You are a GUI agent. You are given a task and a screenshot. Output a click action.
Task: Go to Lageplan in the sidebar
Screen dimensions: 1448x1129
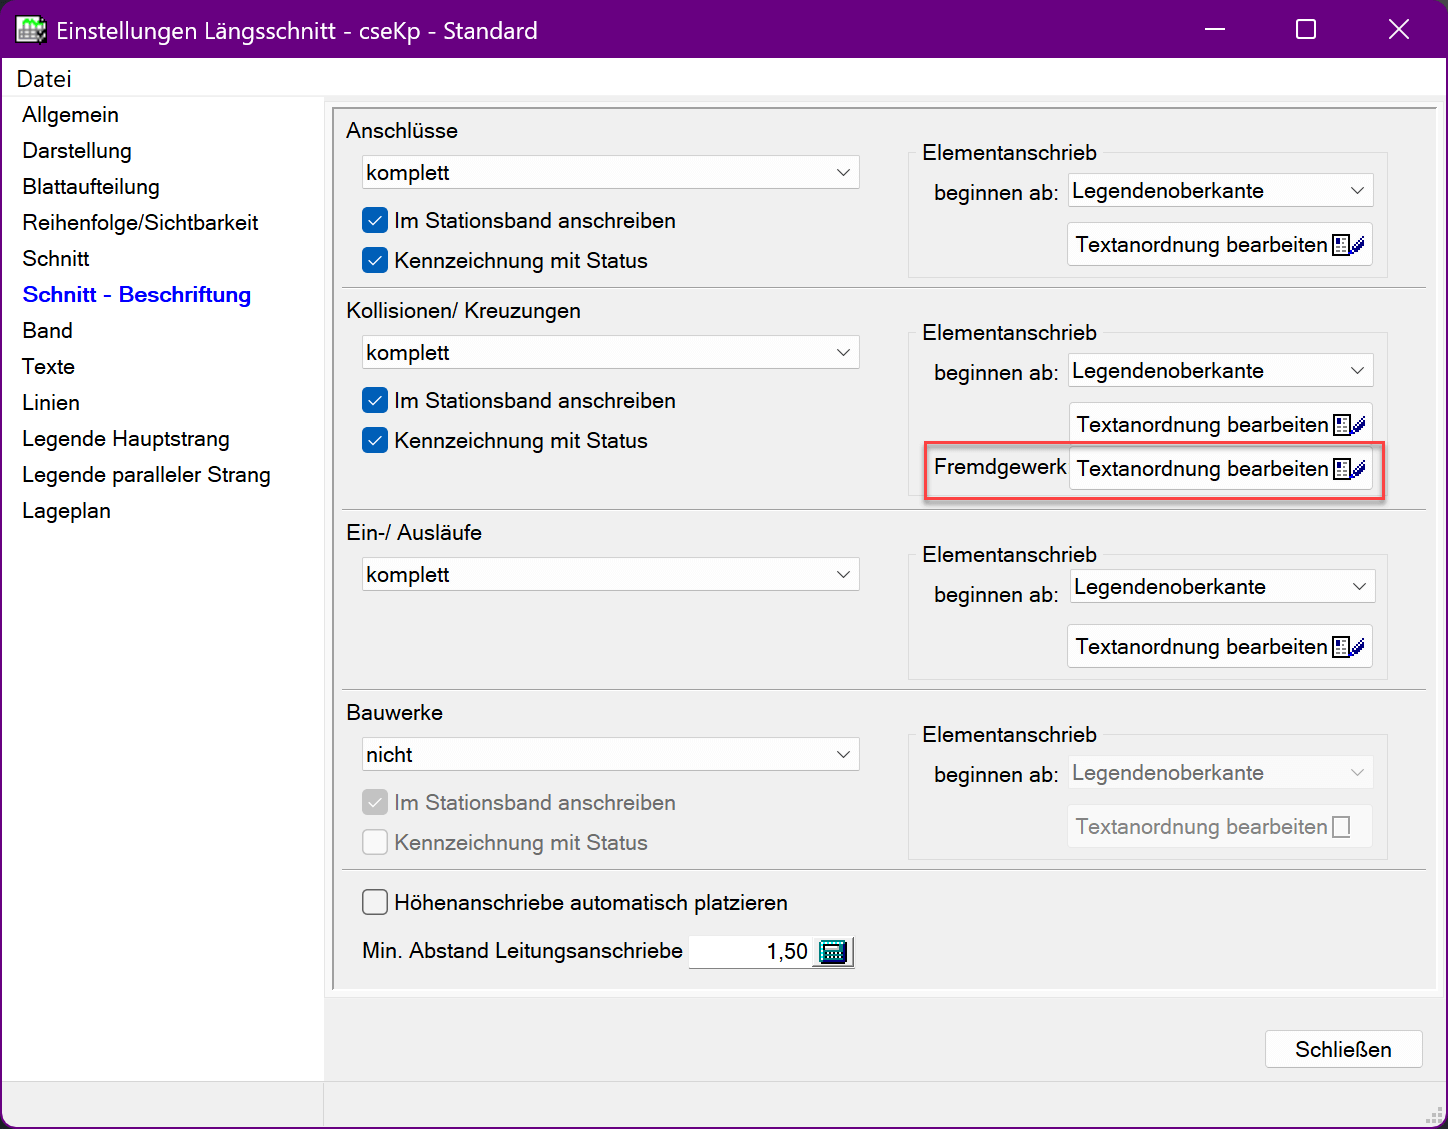[67, 511]
